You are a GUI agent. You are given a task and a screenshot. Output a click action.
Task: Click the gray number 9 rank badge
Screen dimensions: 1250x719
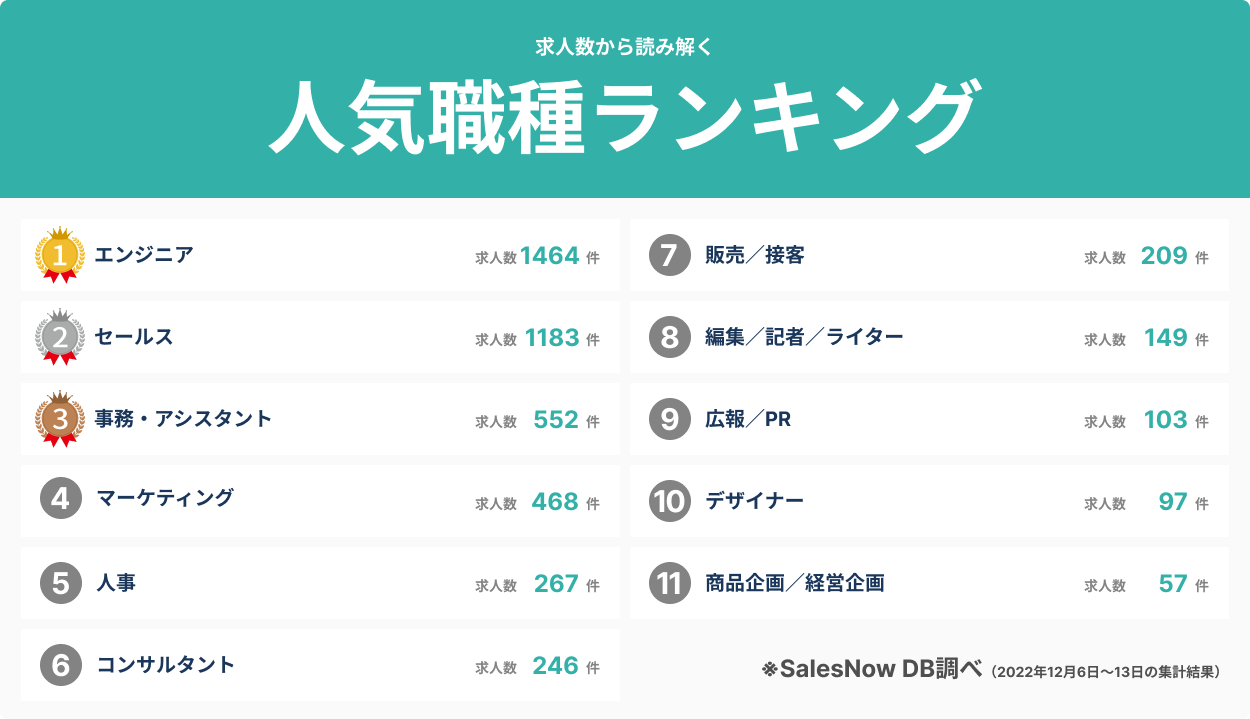tap(670, 420)
